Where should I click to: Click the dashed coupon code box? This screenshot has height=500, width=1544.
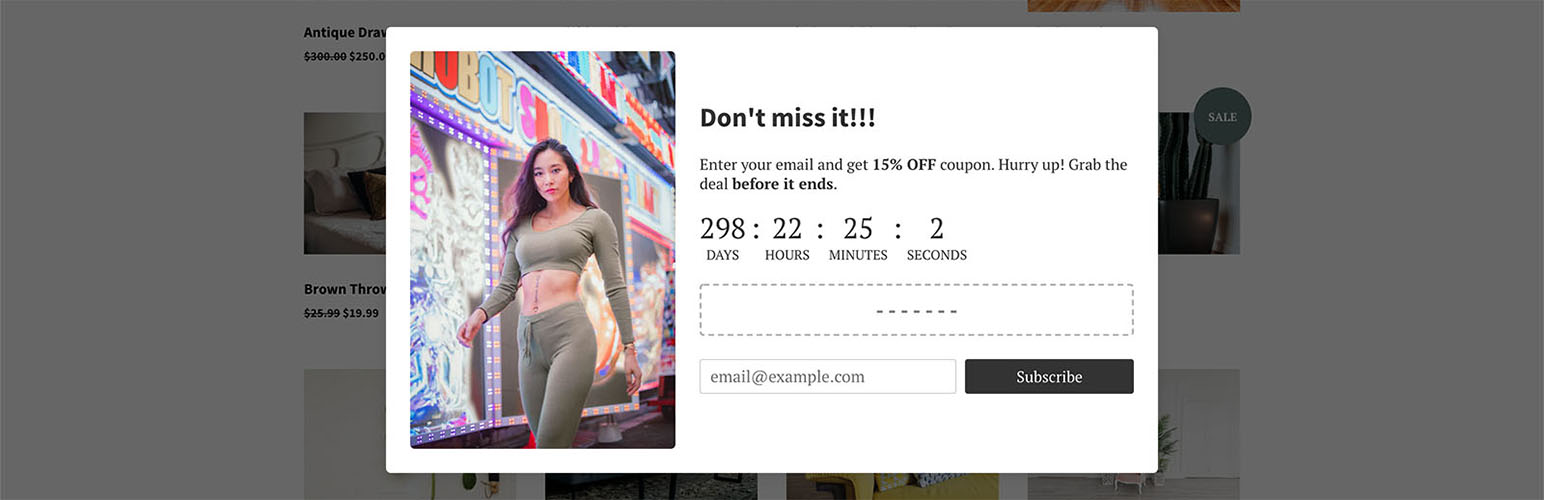point(916,310)
